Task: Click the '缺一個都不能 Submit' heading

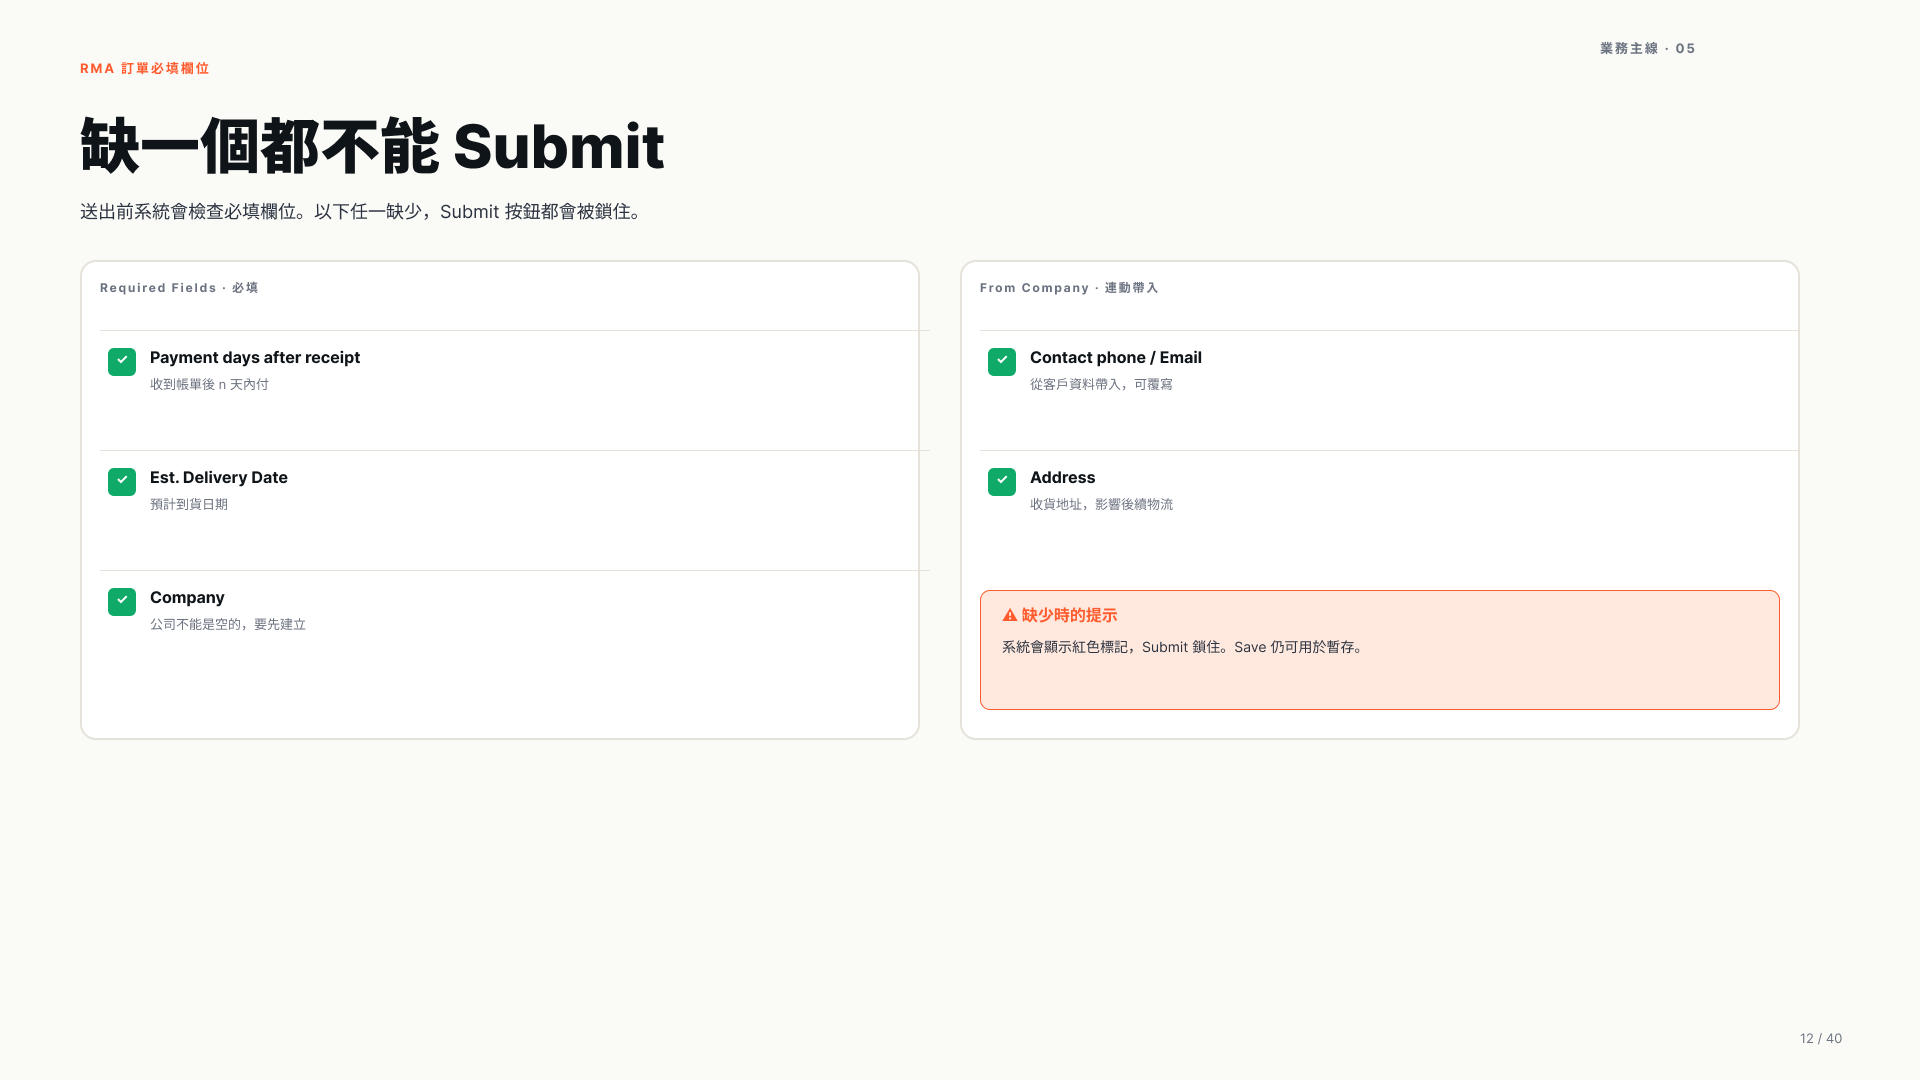Action: pos(372,146)
